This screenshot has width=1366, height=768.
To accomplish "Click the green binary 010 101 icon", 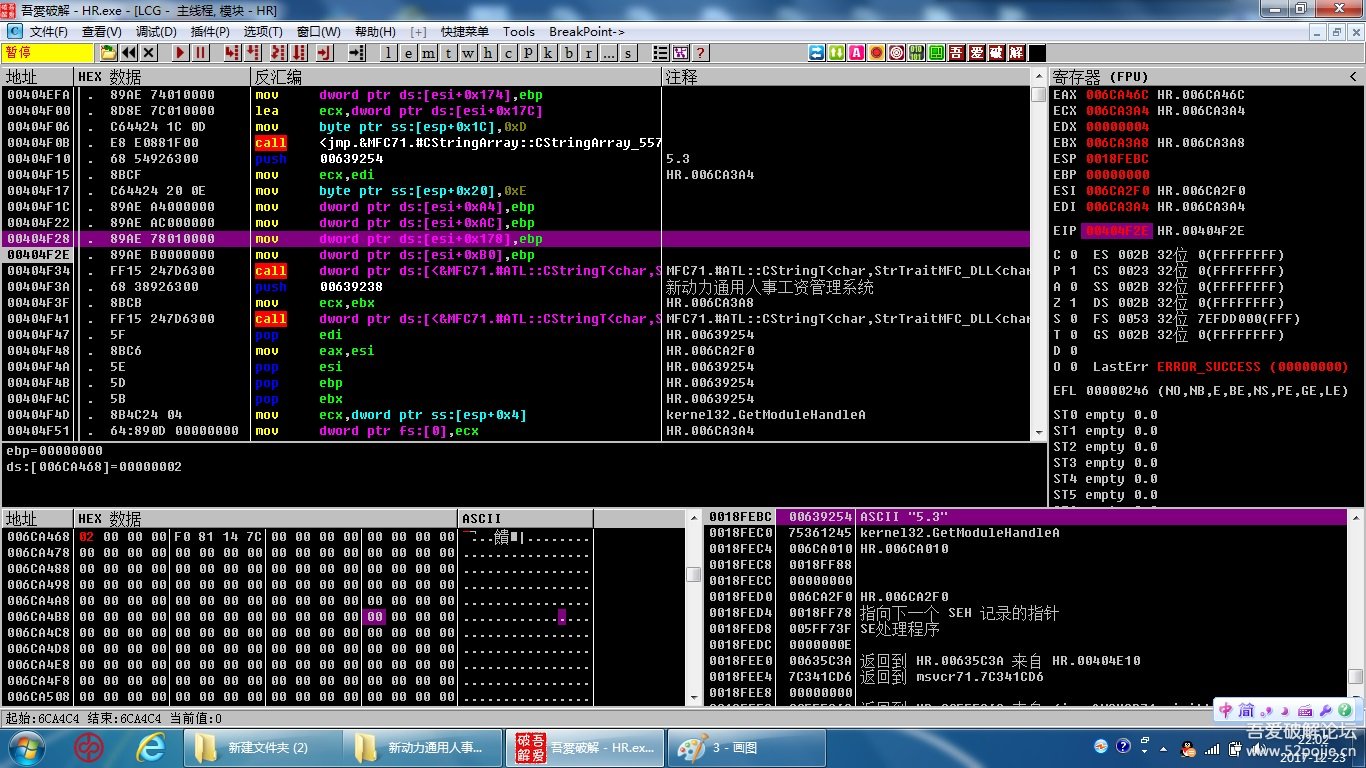I will tap(917, 53).
